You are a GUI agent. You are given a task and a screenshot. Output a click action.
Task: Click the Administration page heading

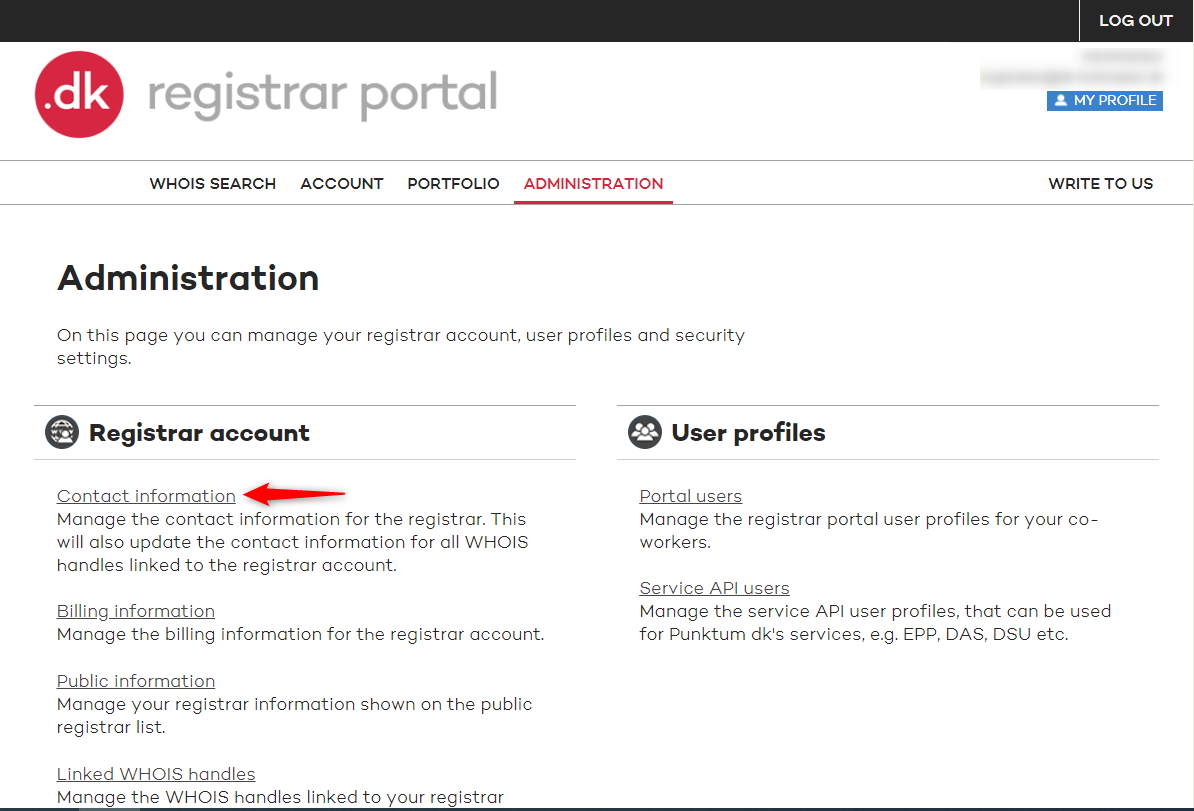point(187,278)
